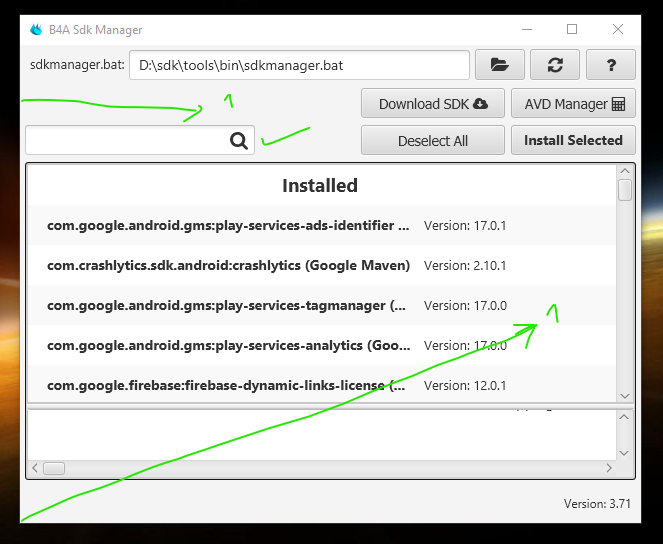Click the Version: 3.71 label
Screen dimensions: 663x544
597,504
